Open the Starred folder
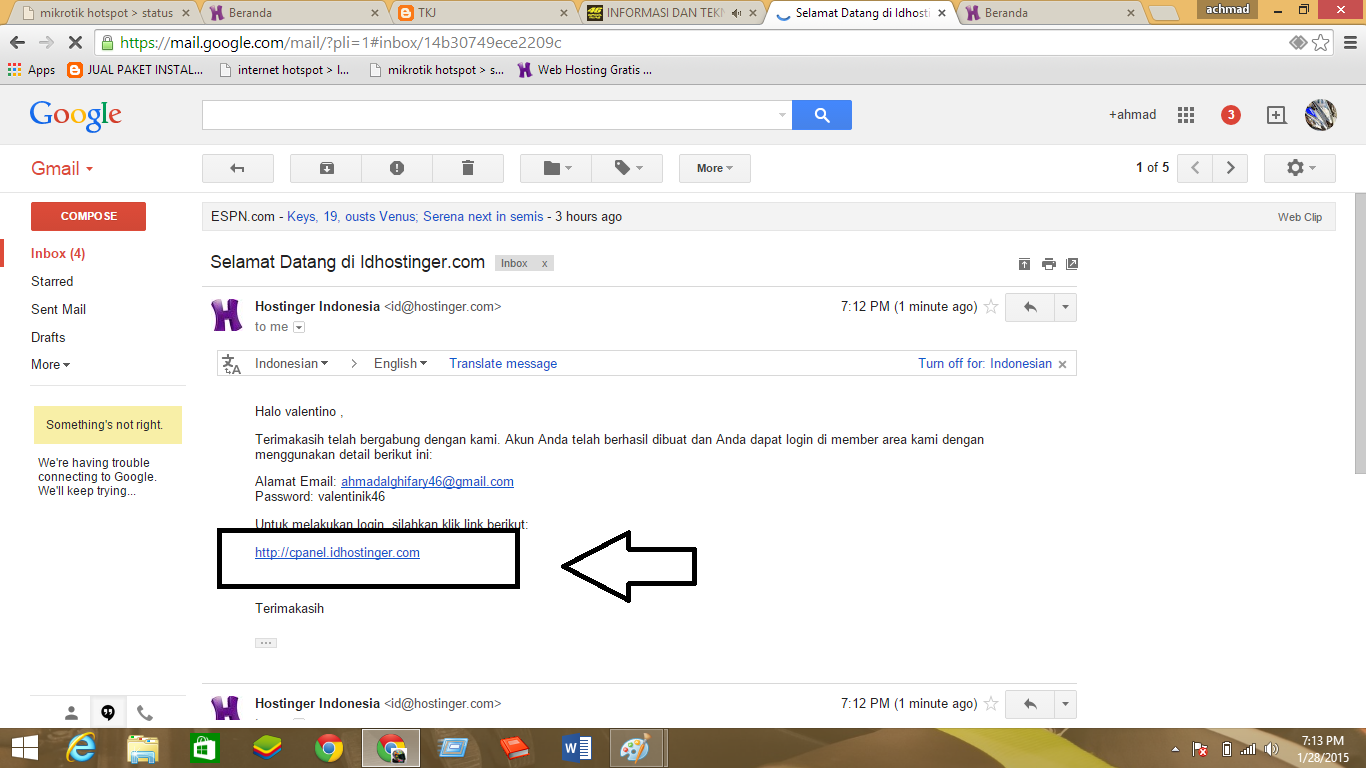Viewport: 1366px width, 768px height. click(x=52, y=282)
